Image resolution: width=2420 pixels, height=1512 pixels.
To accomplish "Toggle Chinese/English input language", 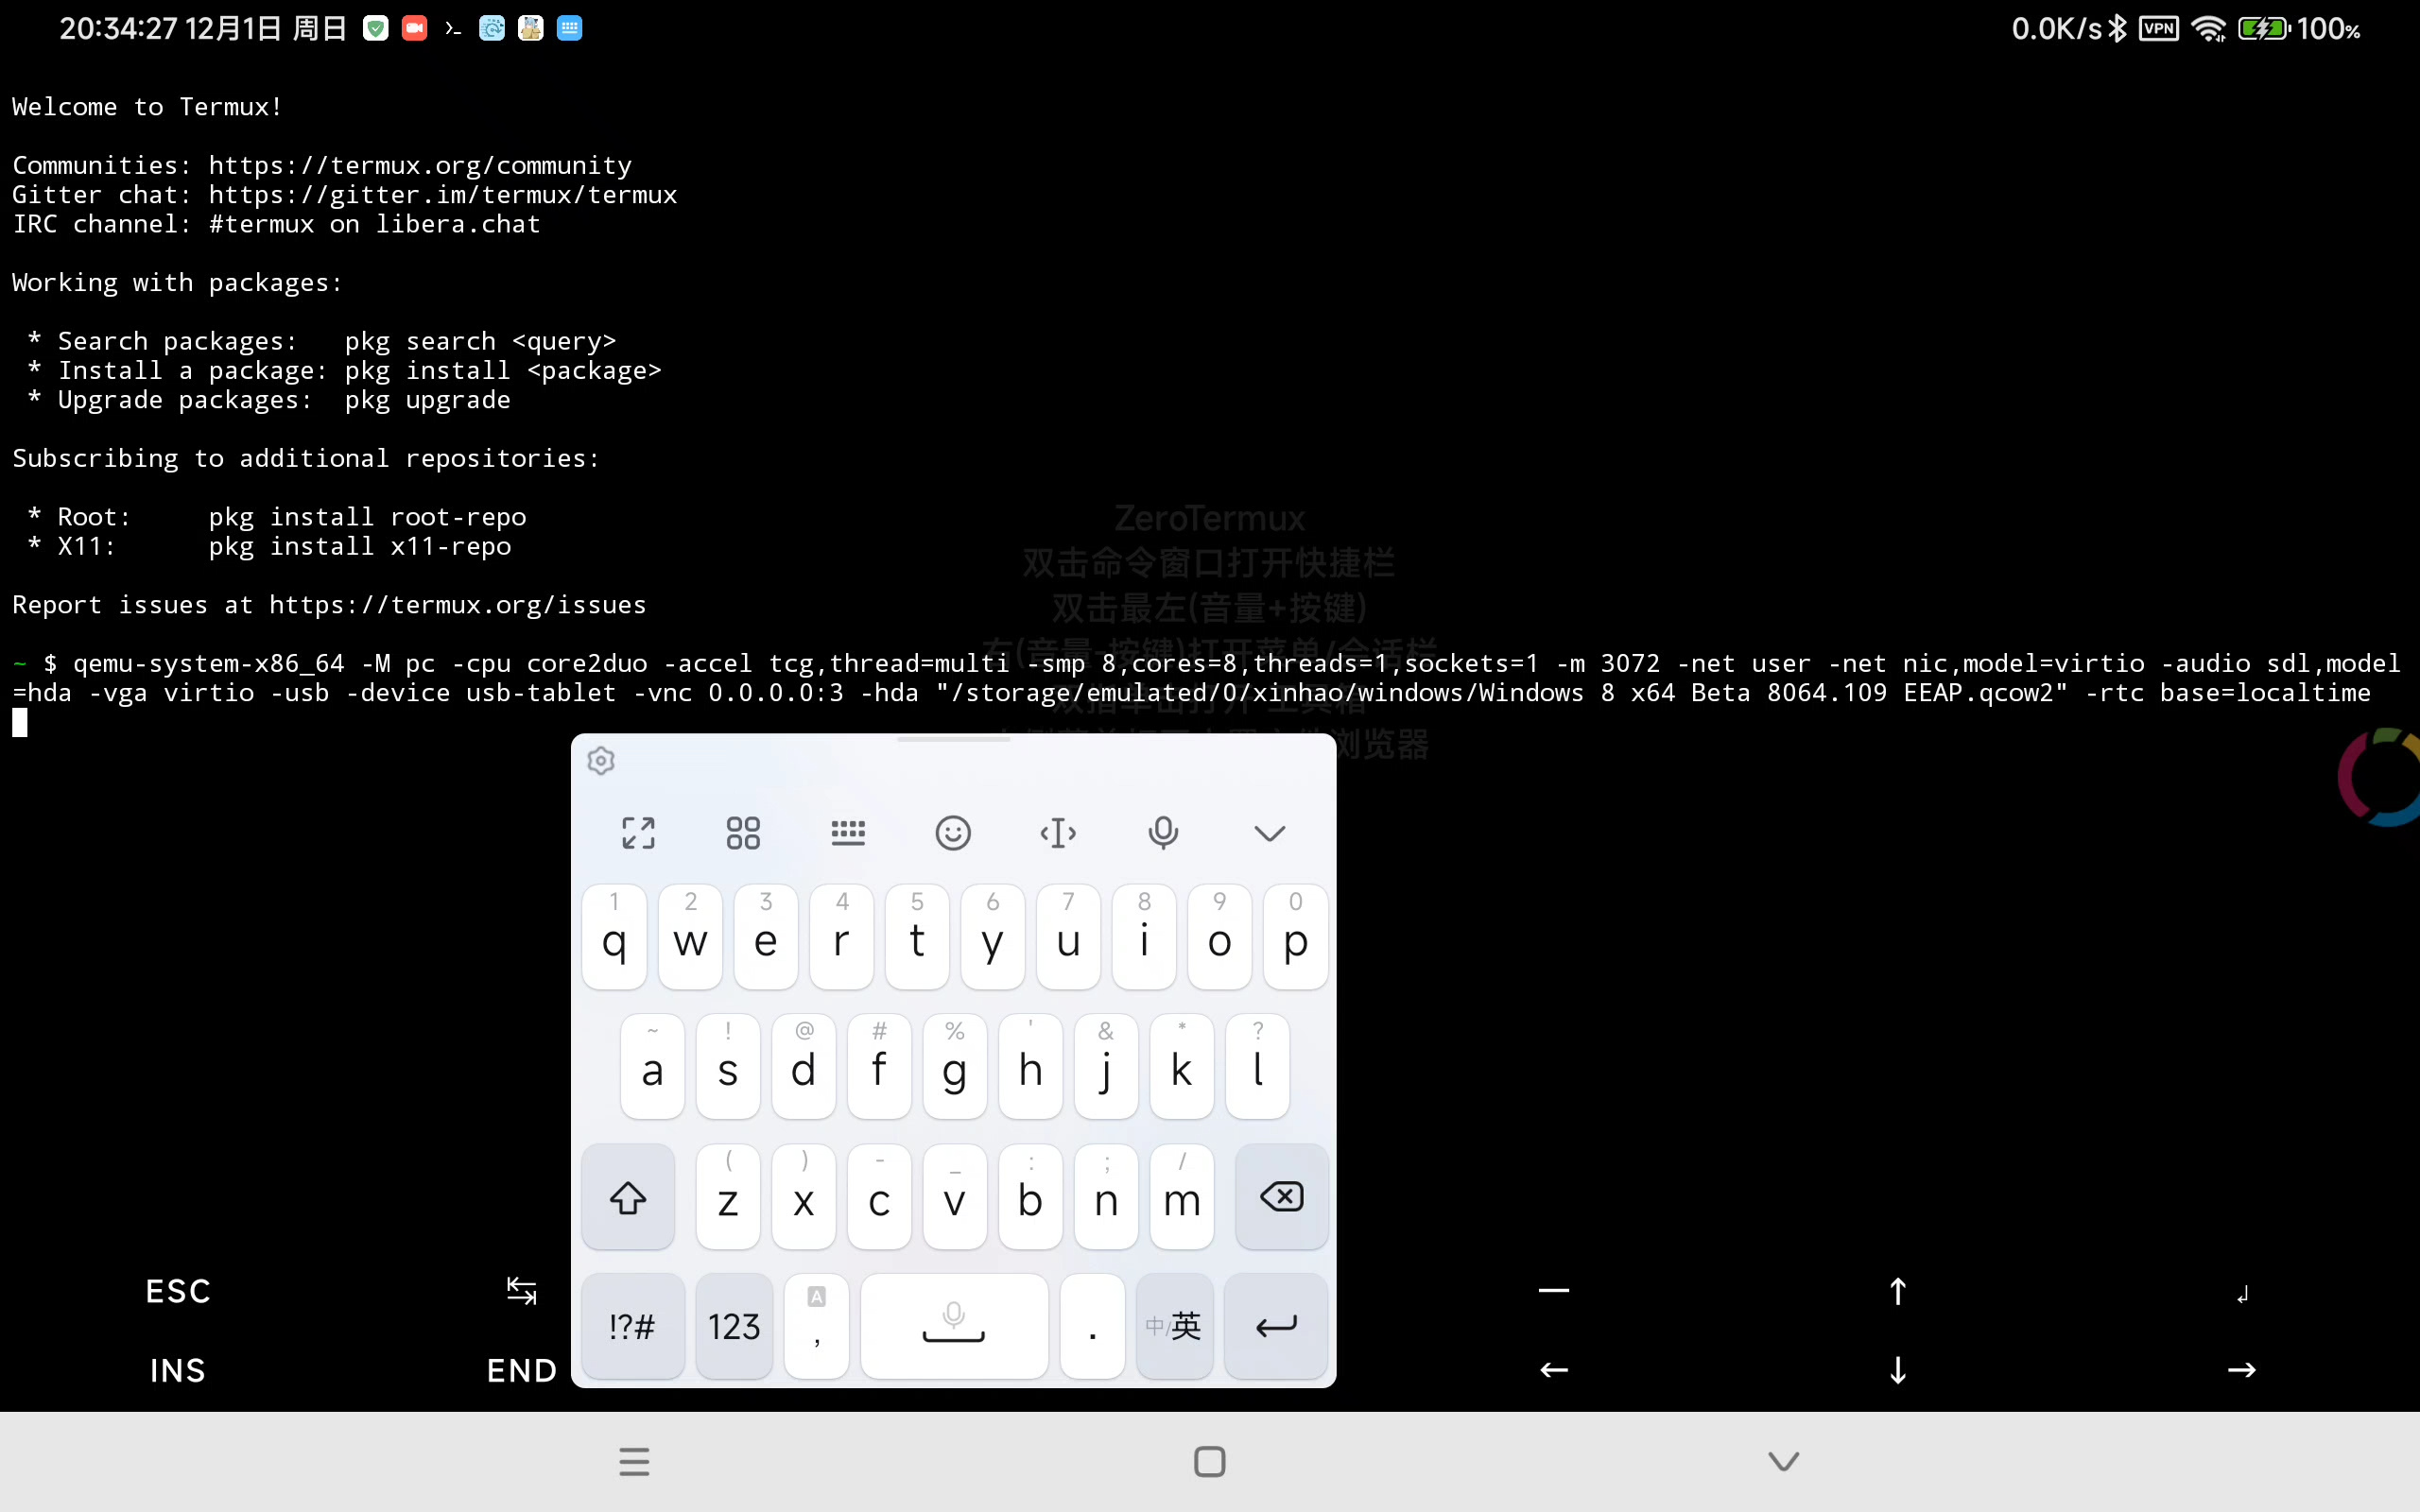I will 1174,1326.
